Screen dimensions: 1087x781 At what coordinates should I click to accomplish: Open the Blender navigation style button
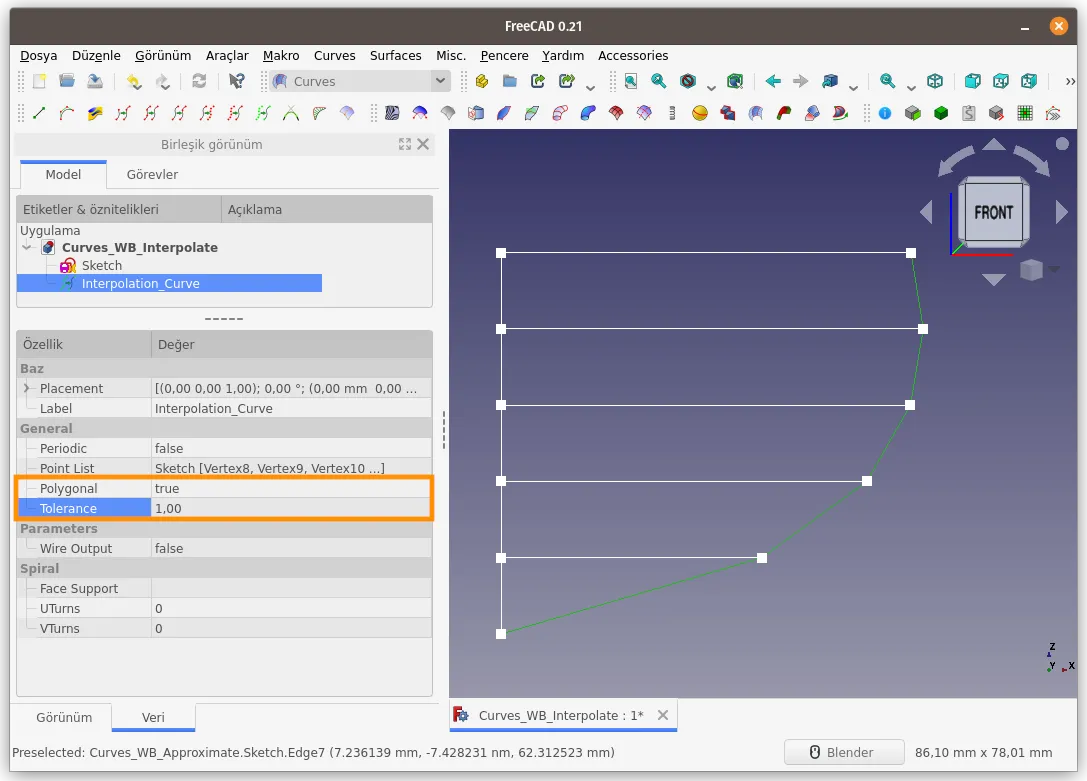pyautogui.click(x=844, y=752)
